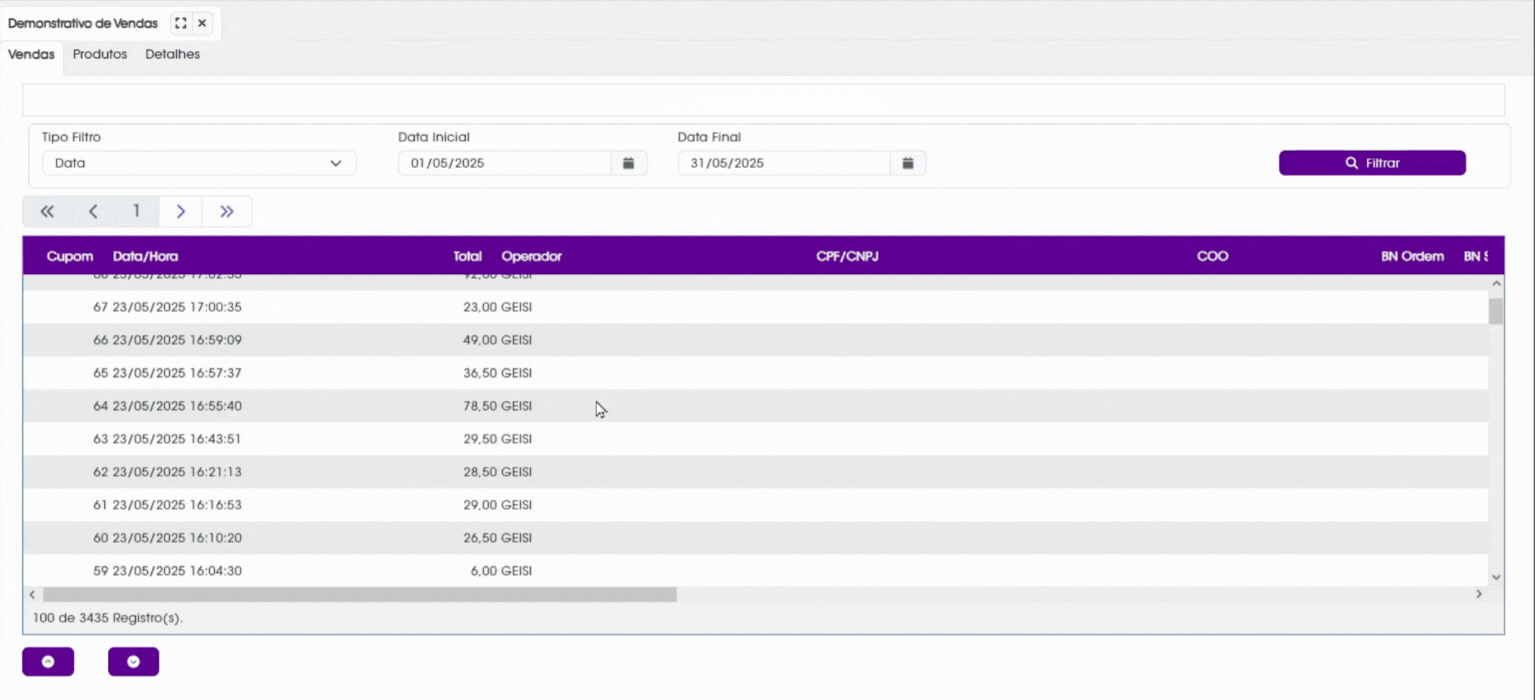
Task: Select the row with total 28,50
Action: pos(755,472)
